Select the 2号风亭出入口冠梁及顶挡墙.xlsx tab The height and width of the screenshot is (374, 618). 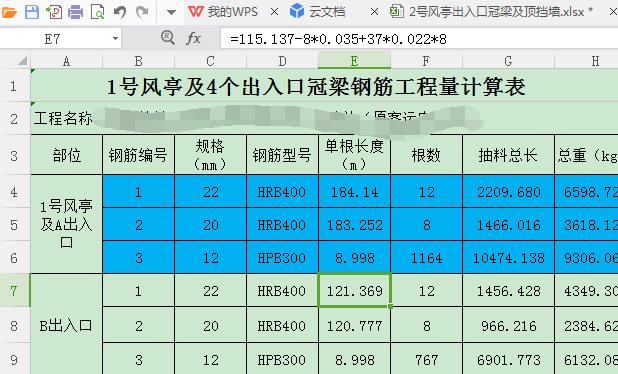pyautogui.click(x=491, y=12)
